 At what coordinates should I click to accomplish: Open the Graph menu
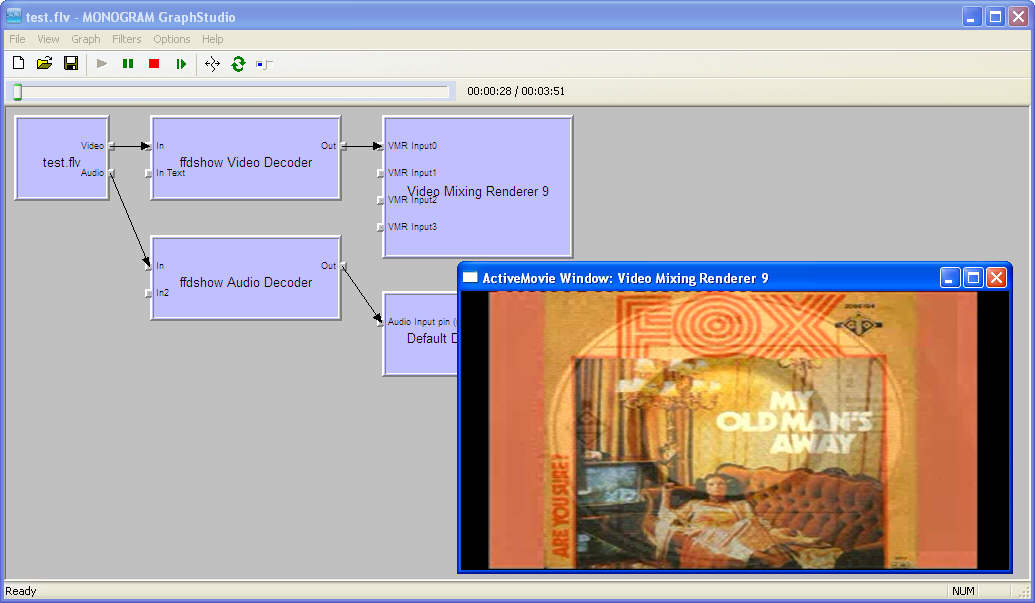pyautogui.click(x=86, y=39)
